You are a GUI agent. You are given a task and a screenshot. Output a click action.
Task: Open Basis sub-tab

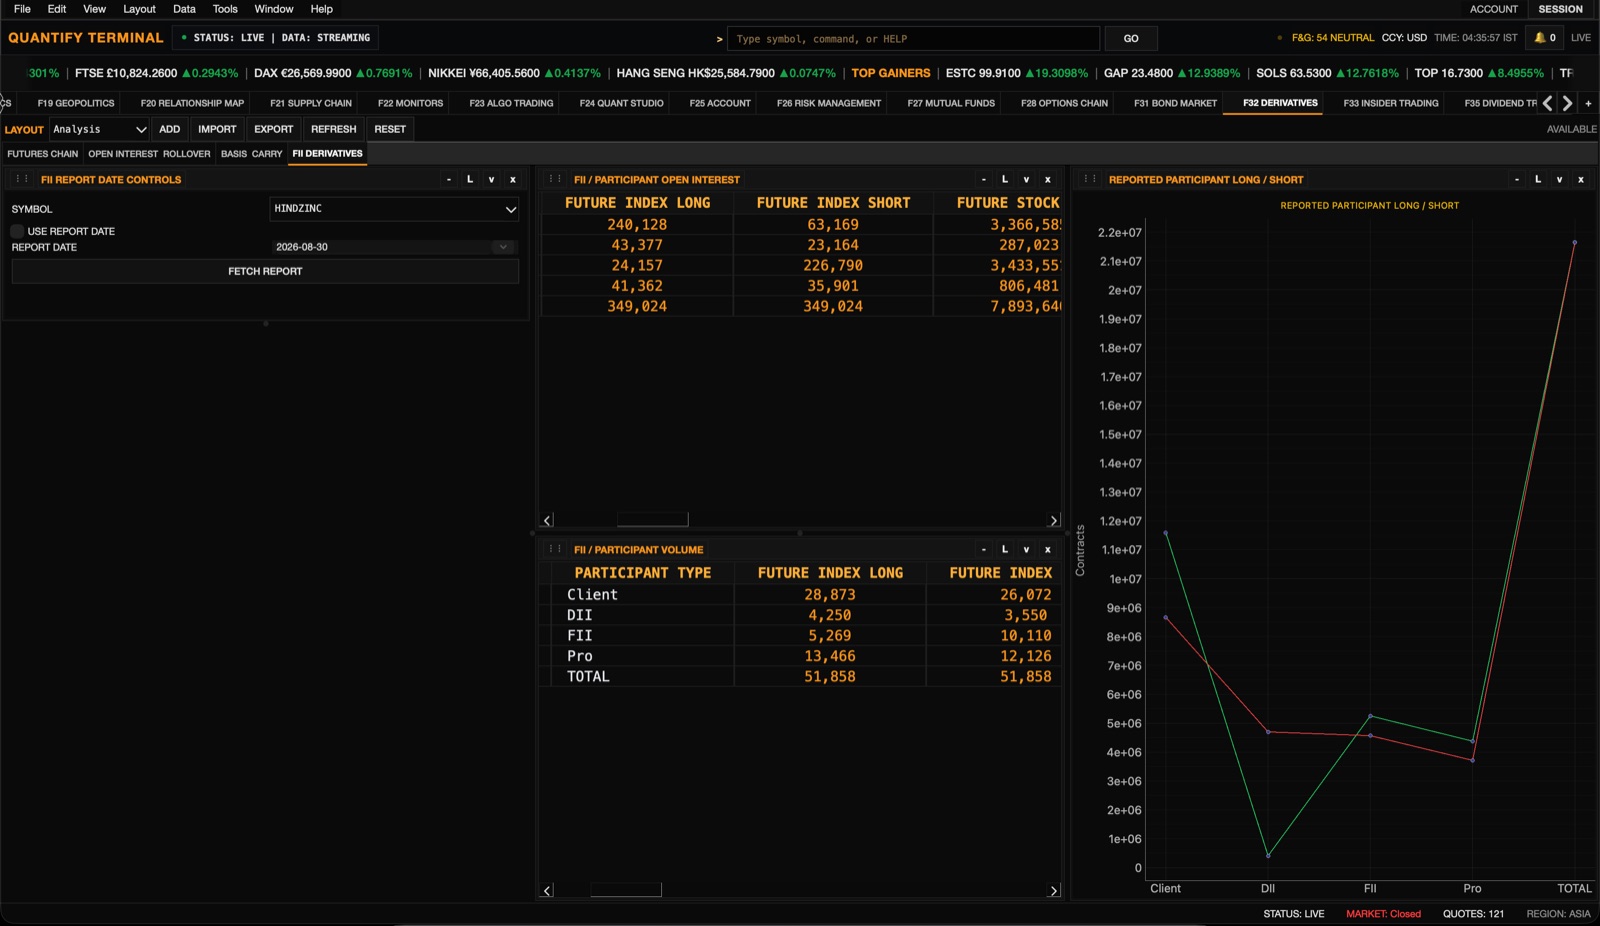[x=234, y=154]
